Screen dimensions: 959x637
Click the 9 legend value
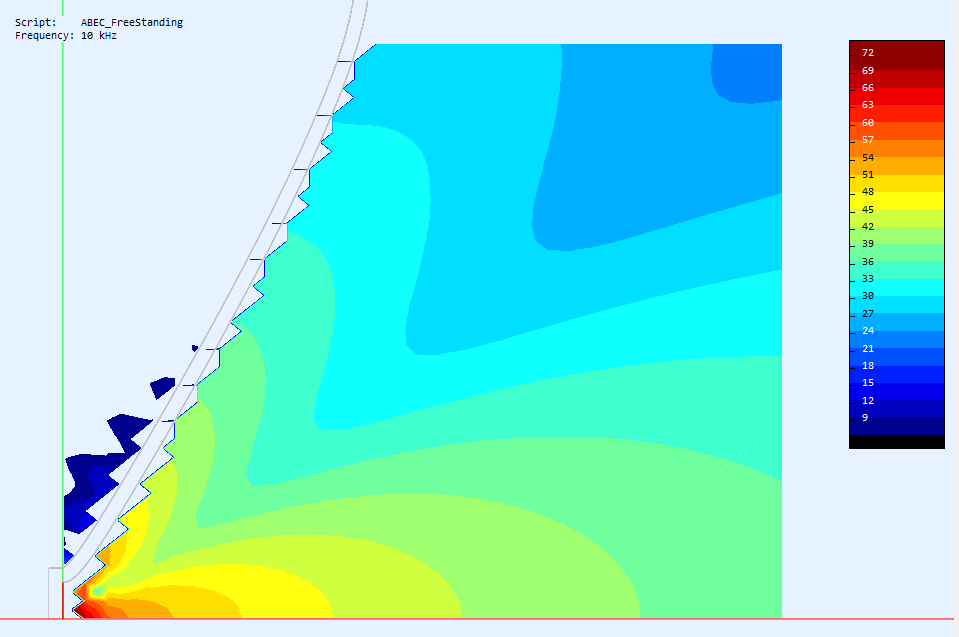click(865, 417)
